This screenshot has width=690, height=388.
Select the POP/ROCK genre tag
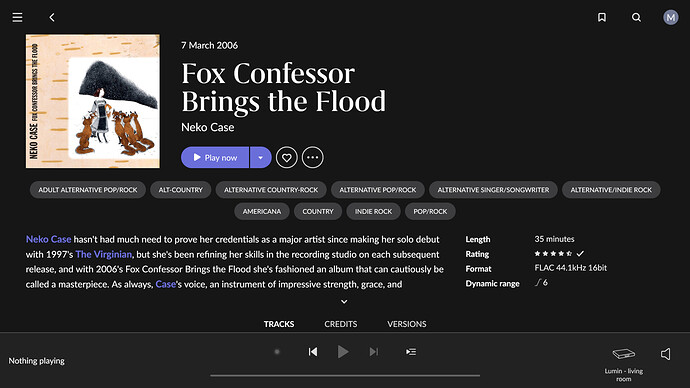tap(430, 212)
